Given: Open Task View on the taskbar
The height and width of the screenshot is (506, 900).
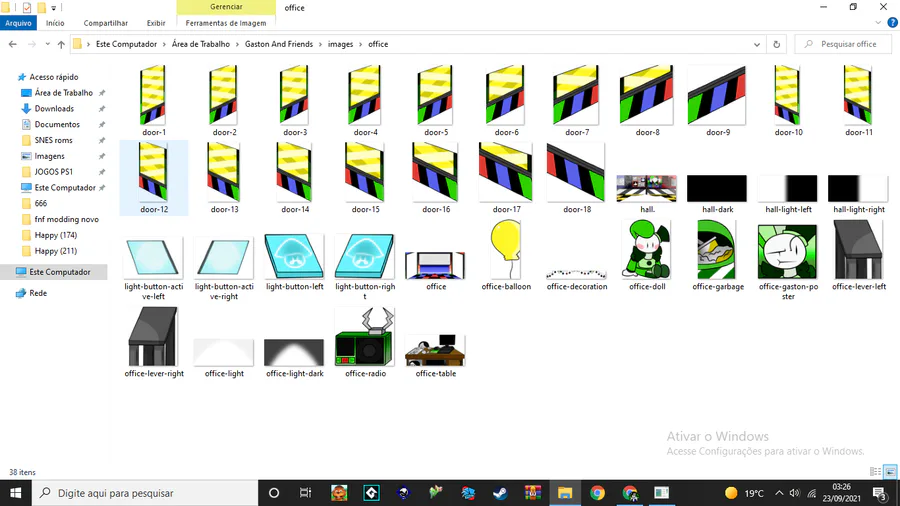Looking at the screenshot, I should tap(305, 493).
